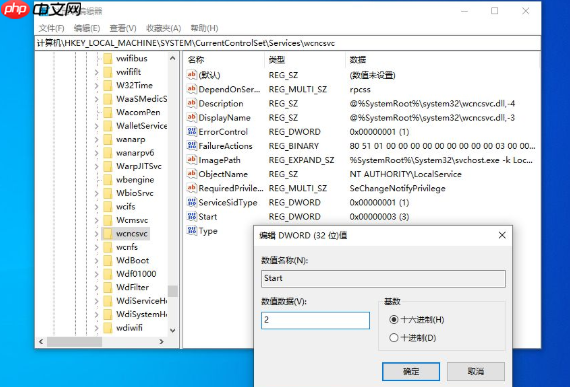The height and width of the screenshot is (387, 570).
Task: Click the WdBoot folder icon
Action: 108,260
